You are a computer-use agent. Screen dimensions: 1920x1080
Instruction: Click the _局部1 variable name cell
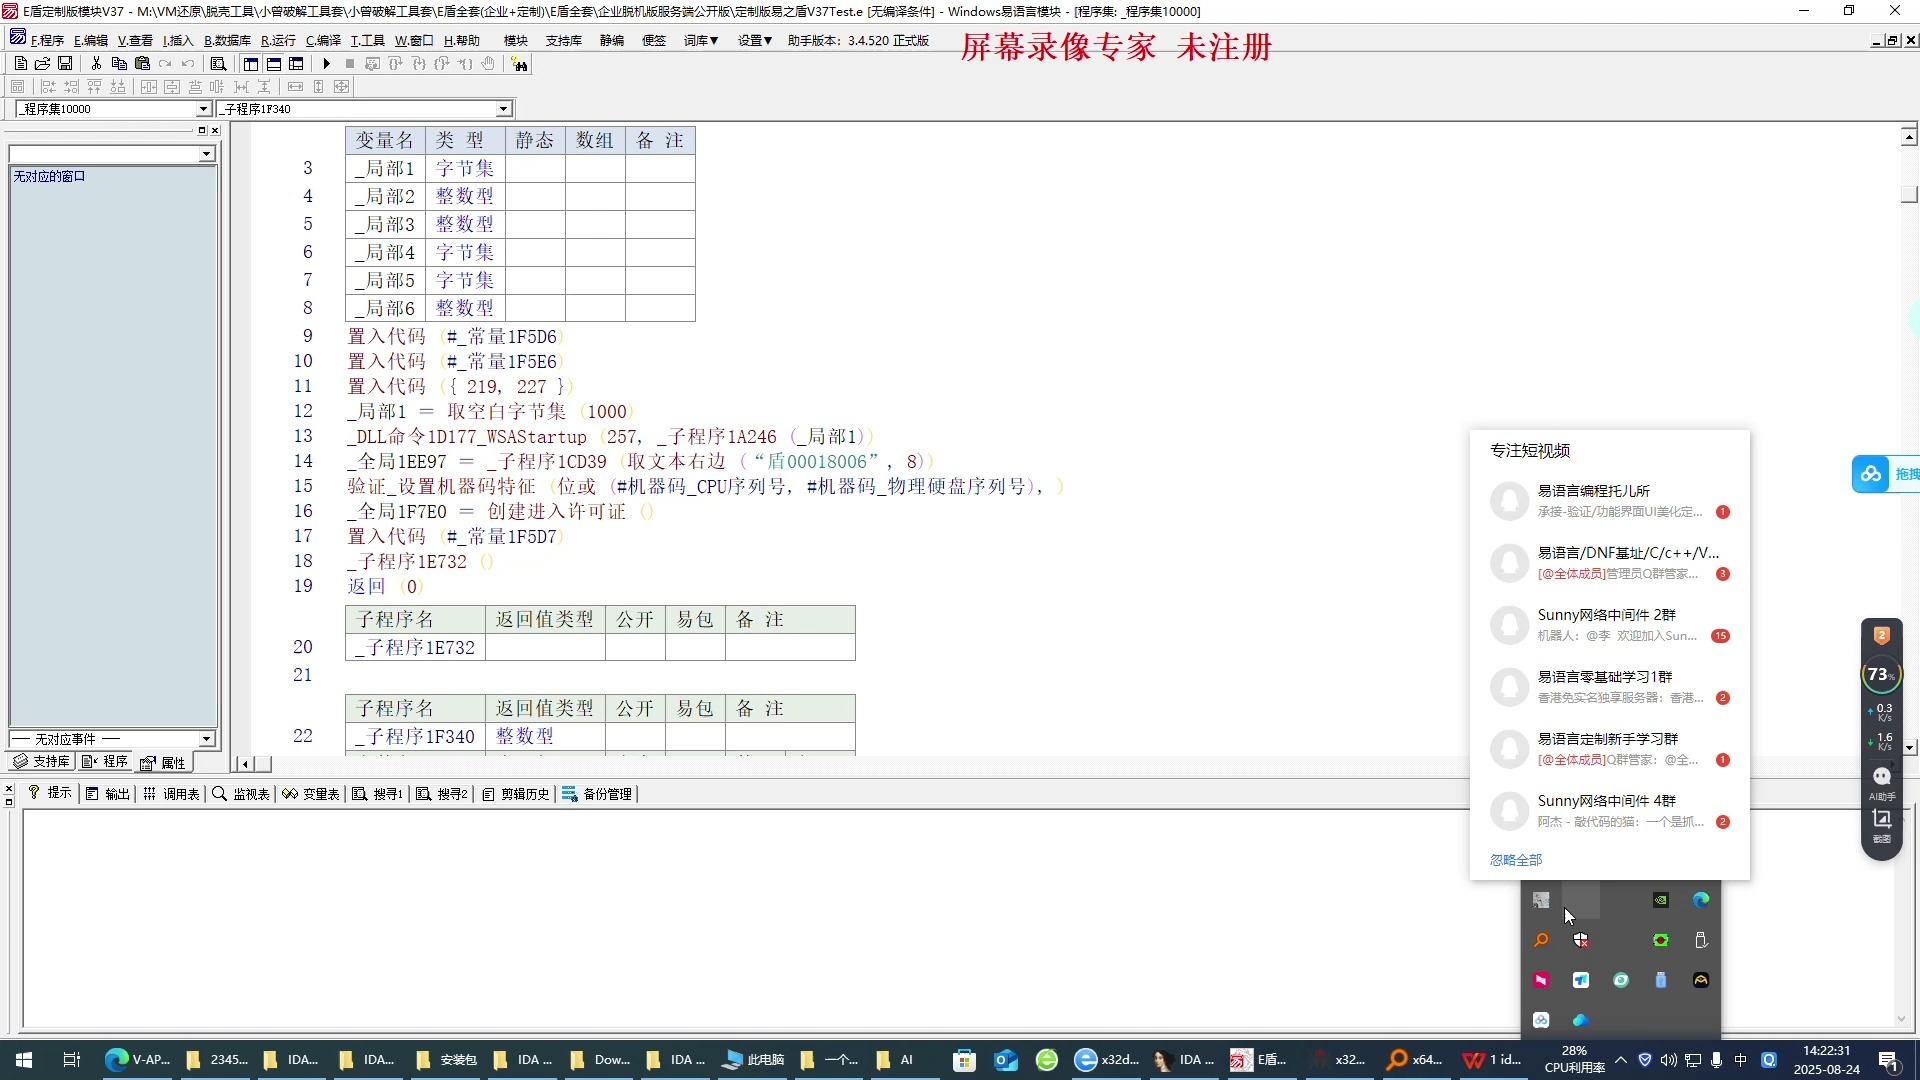tap(385, 168)
